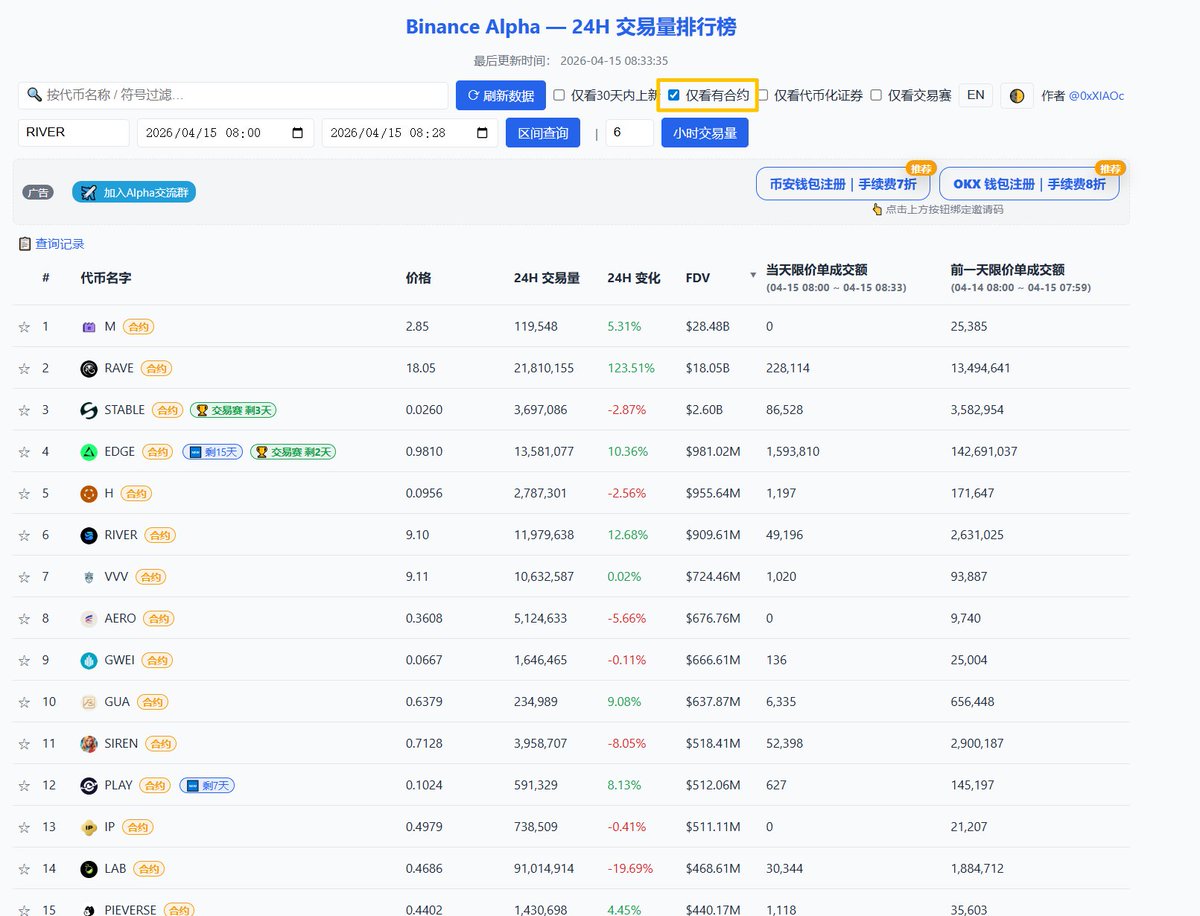The width and height of the screenshot is (1200, 916).
Task: Star the PLAY token row
Action: click(24, 786)
